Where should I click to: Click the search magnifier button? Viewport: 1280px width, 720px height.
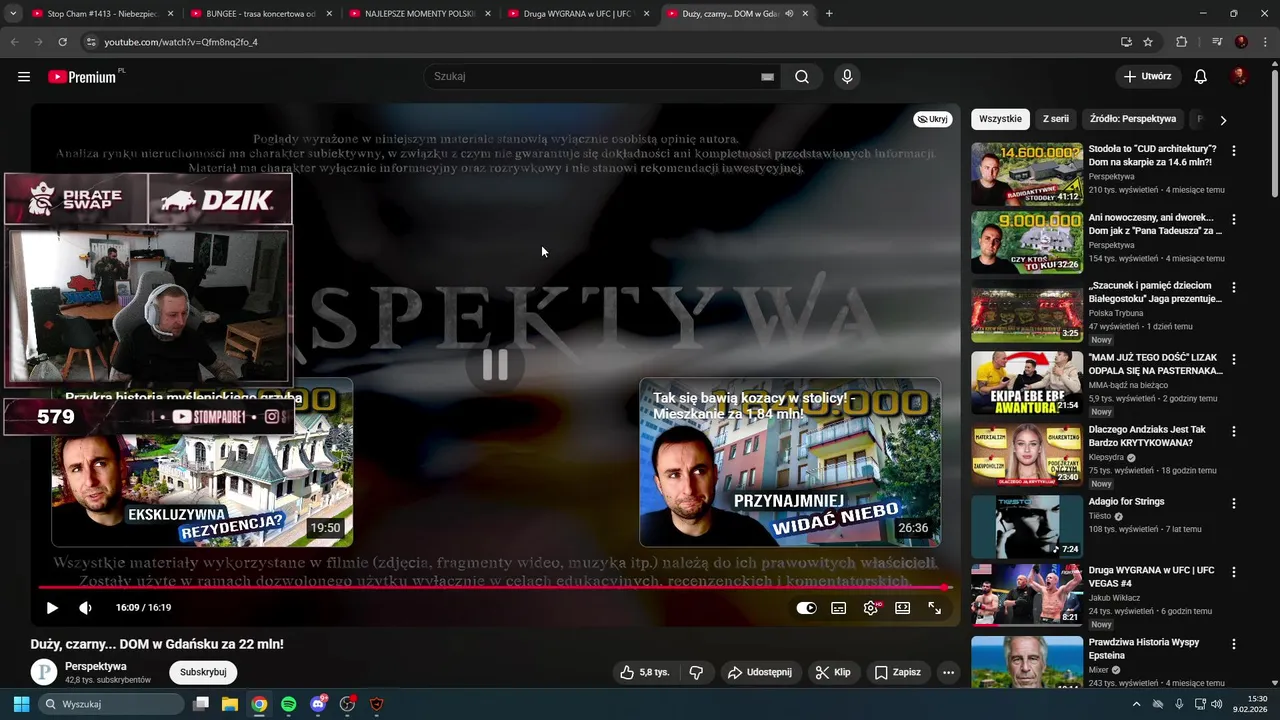pyautogui.click(x=802, y=77)
